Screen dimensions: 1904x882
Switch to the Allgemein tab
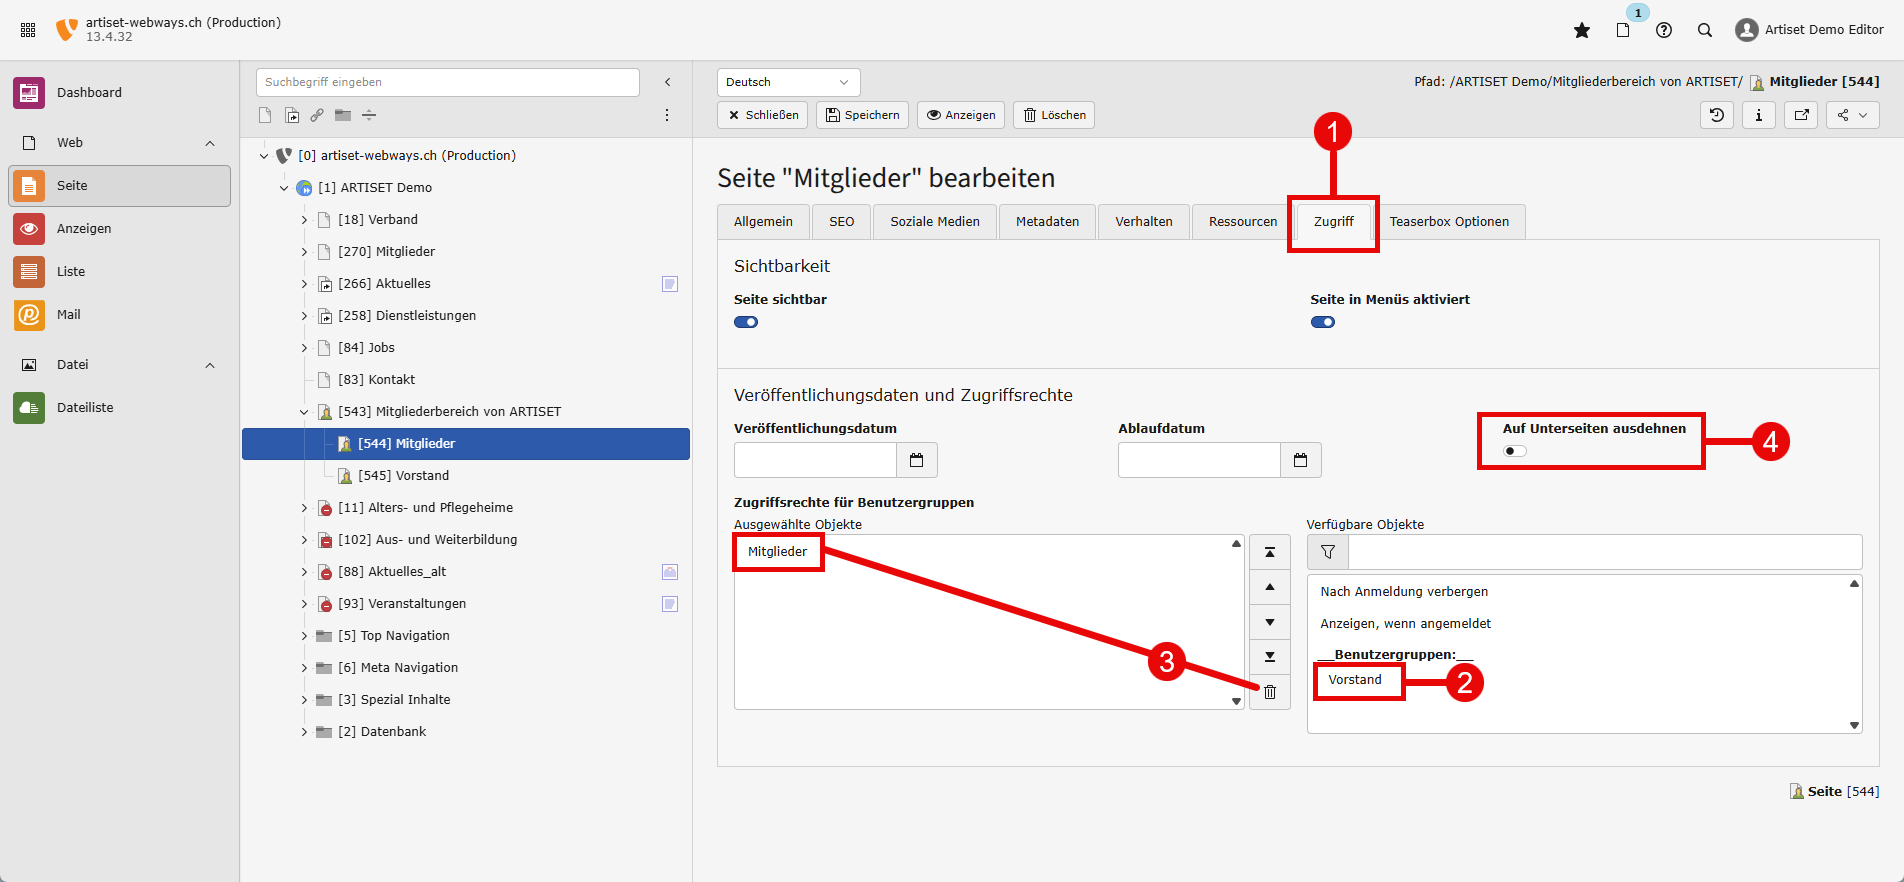click(x=763, y=222)
